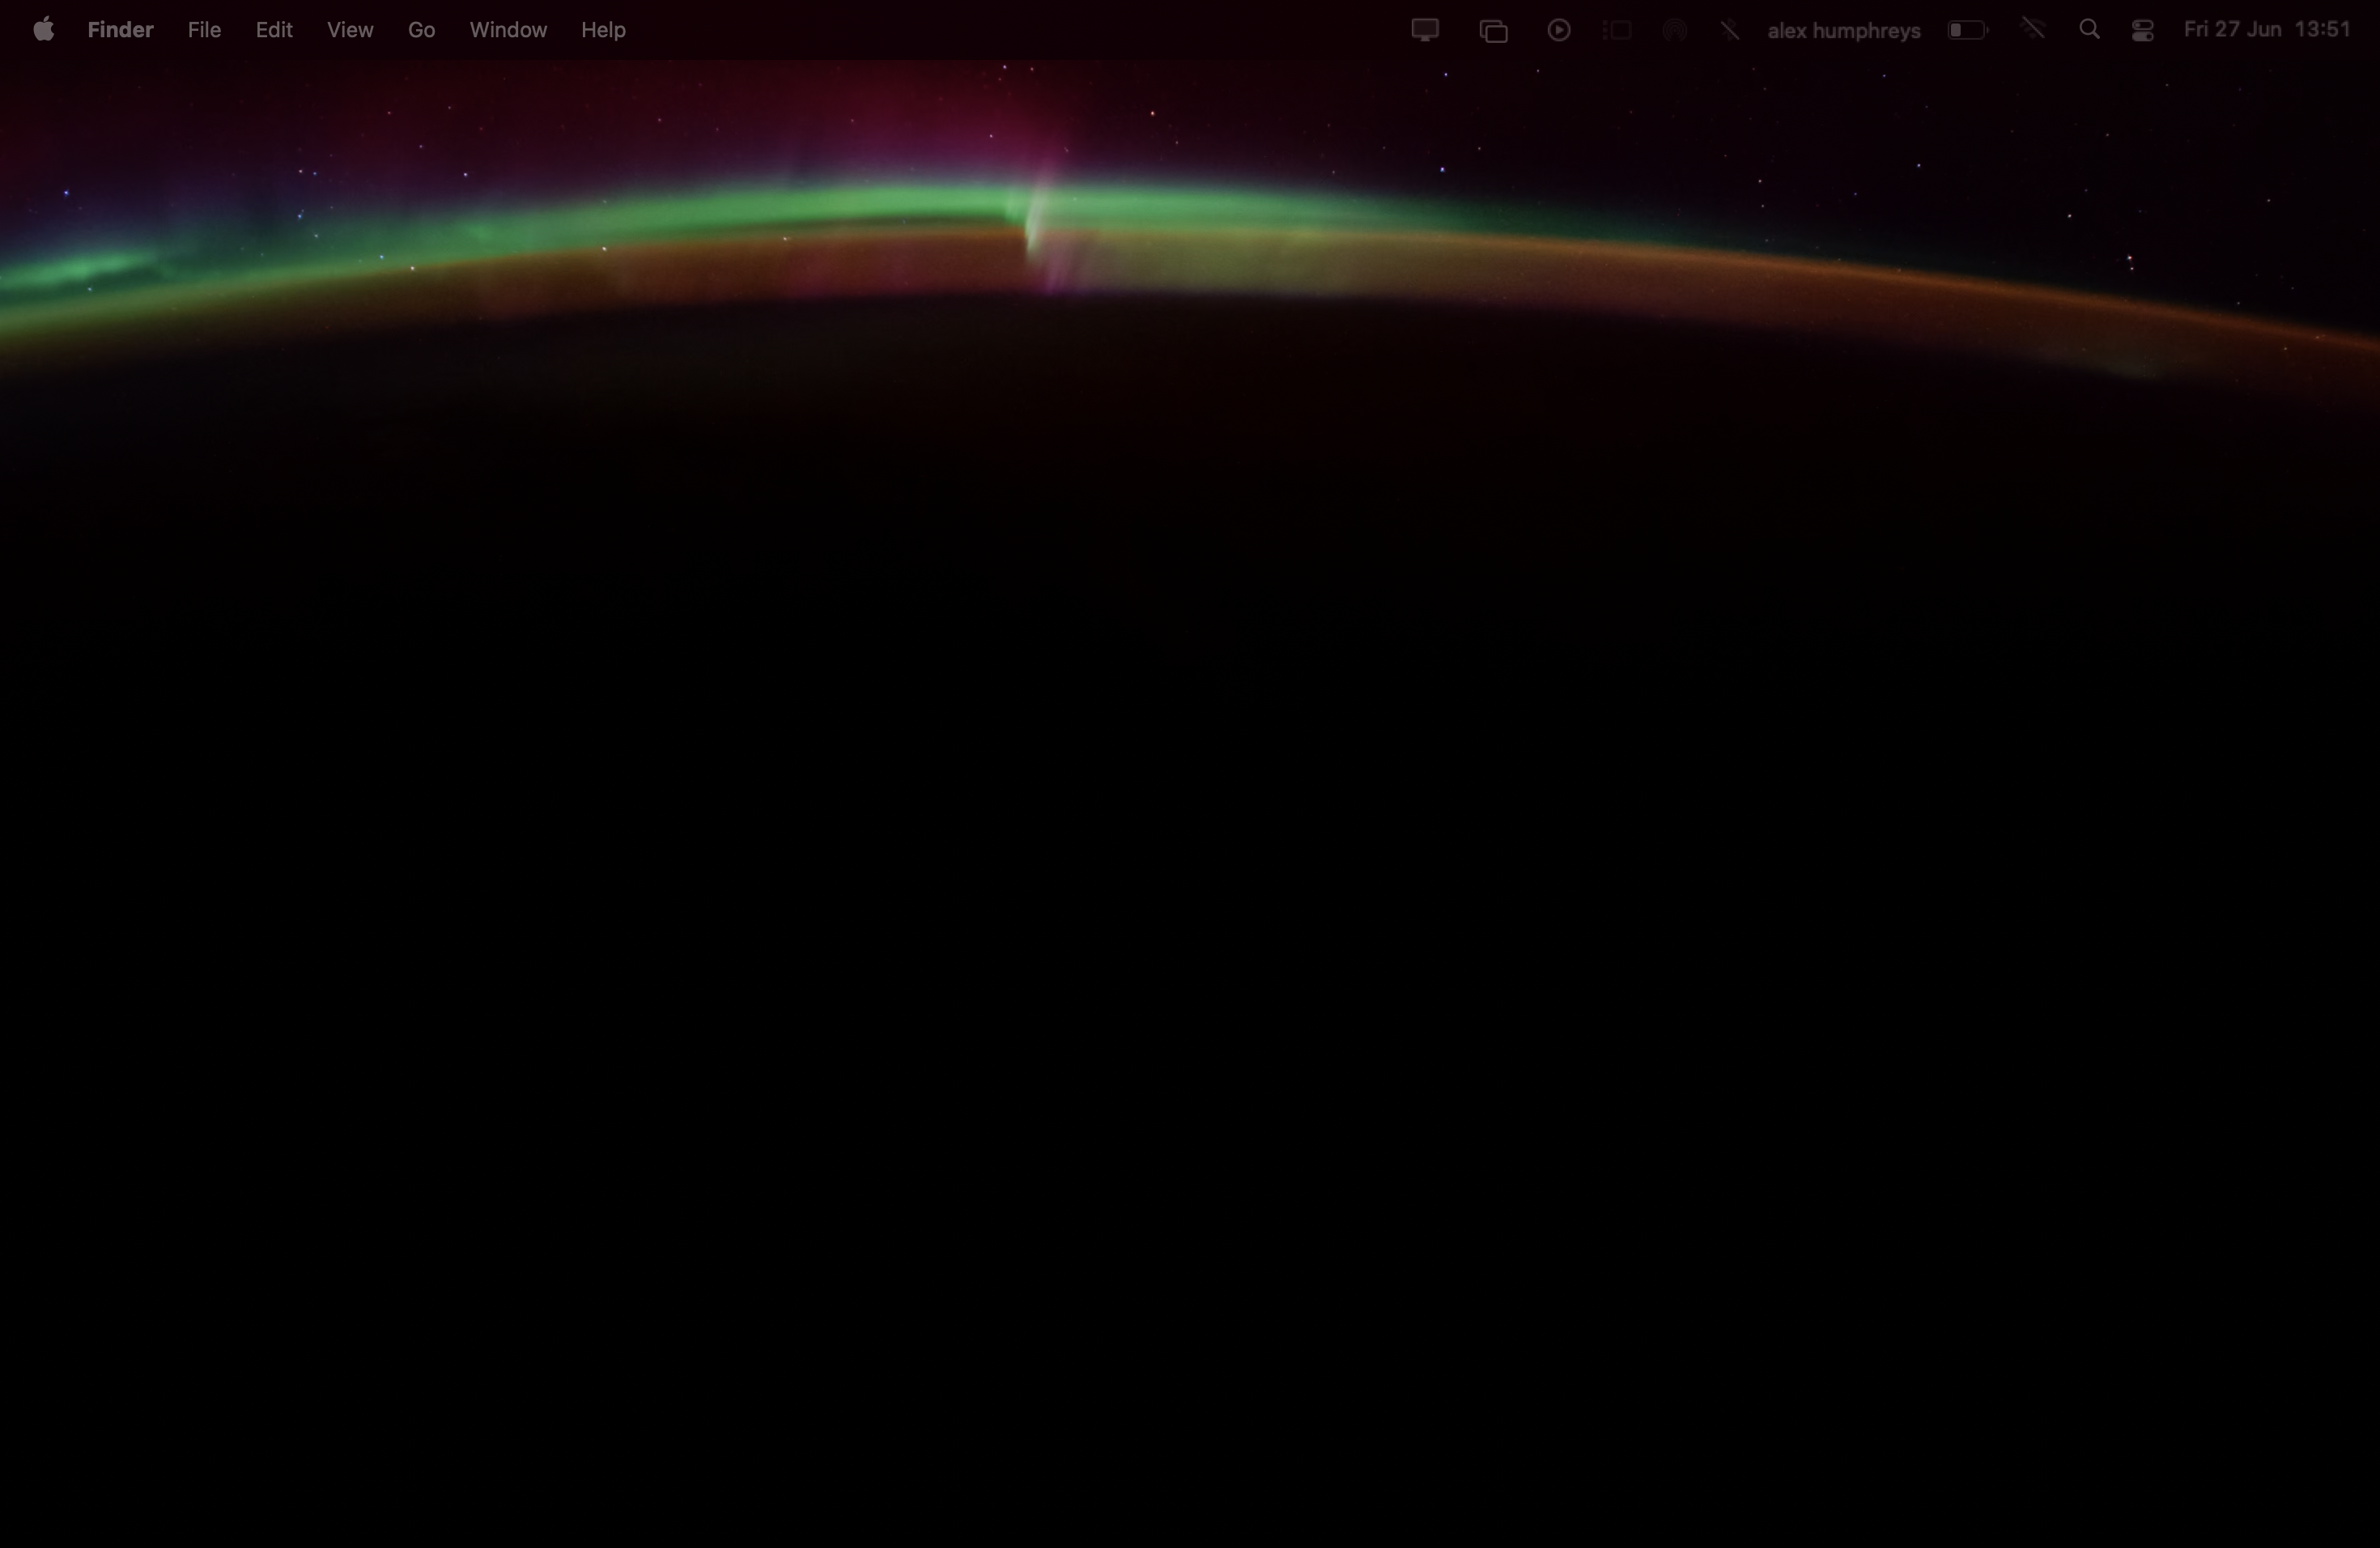Open the Apple menu

click(43, 30)
